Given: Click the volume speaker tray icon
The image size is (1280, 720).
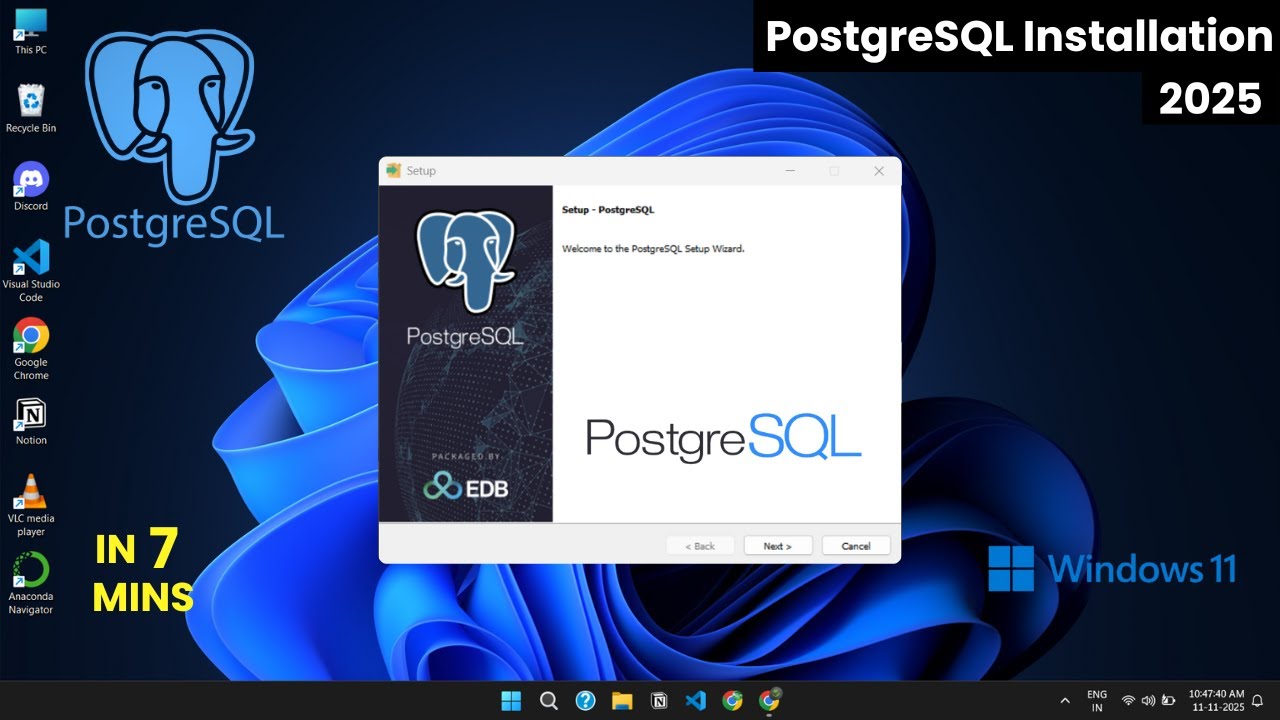Looking at the screenshot, I should click(1147, 701).
